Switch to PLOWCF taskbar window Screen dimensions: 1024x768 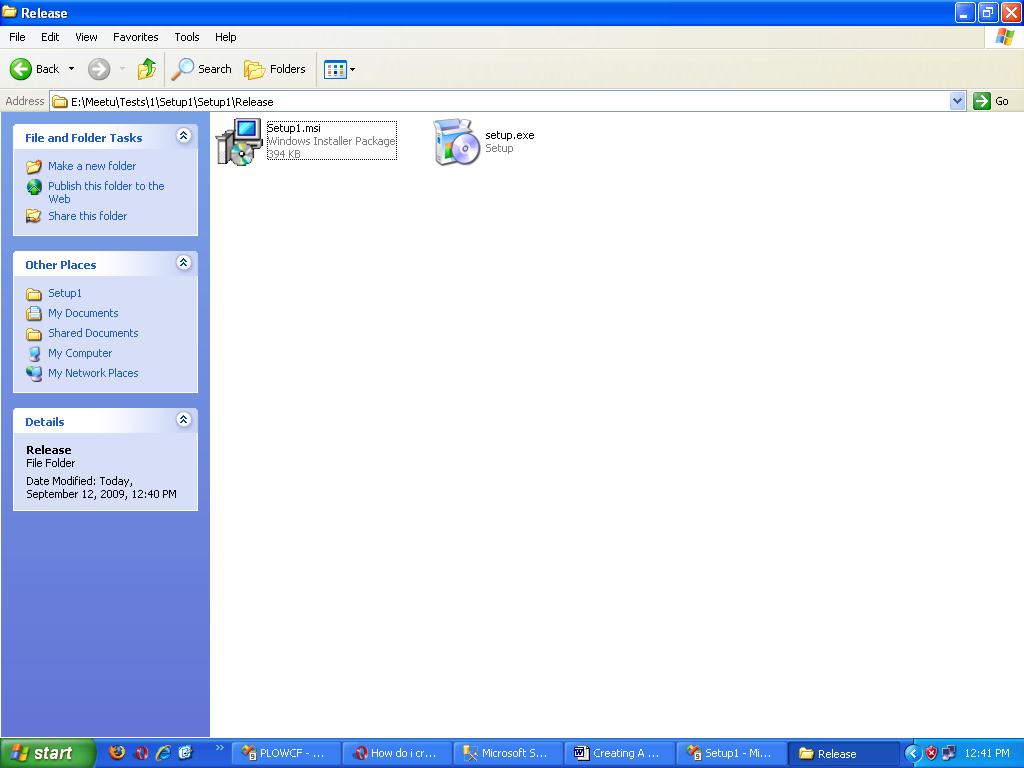click(287, 754)
